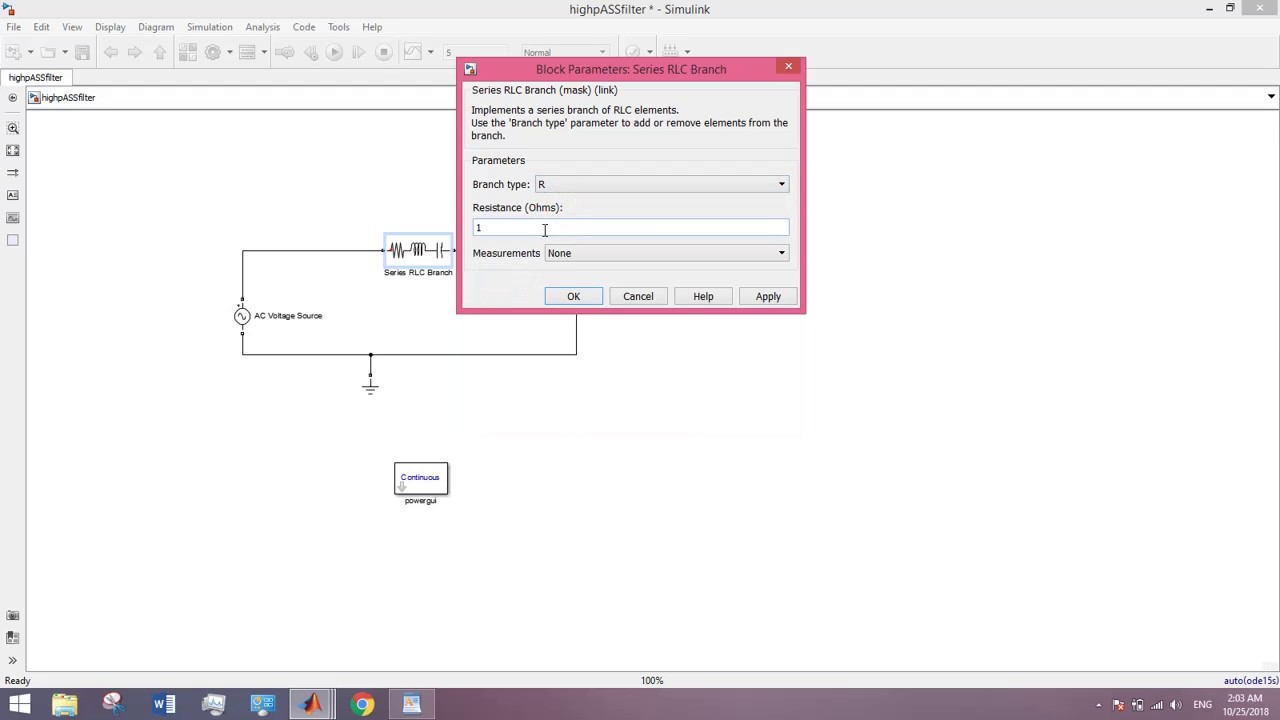Click the Windows Start button
This screenshot has height=720, width=1280.
(x=19, y=704)
